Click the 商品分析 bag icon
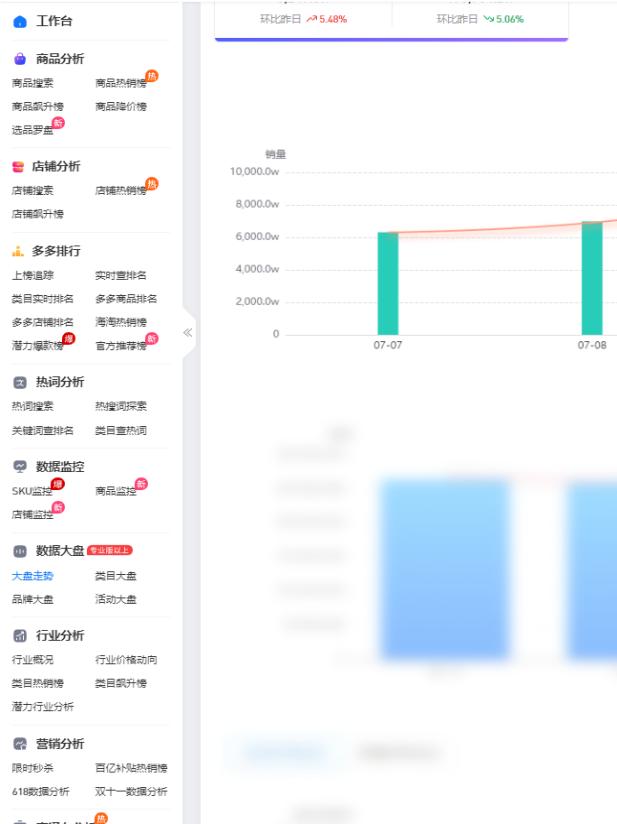 pos(20,59)
